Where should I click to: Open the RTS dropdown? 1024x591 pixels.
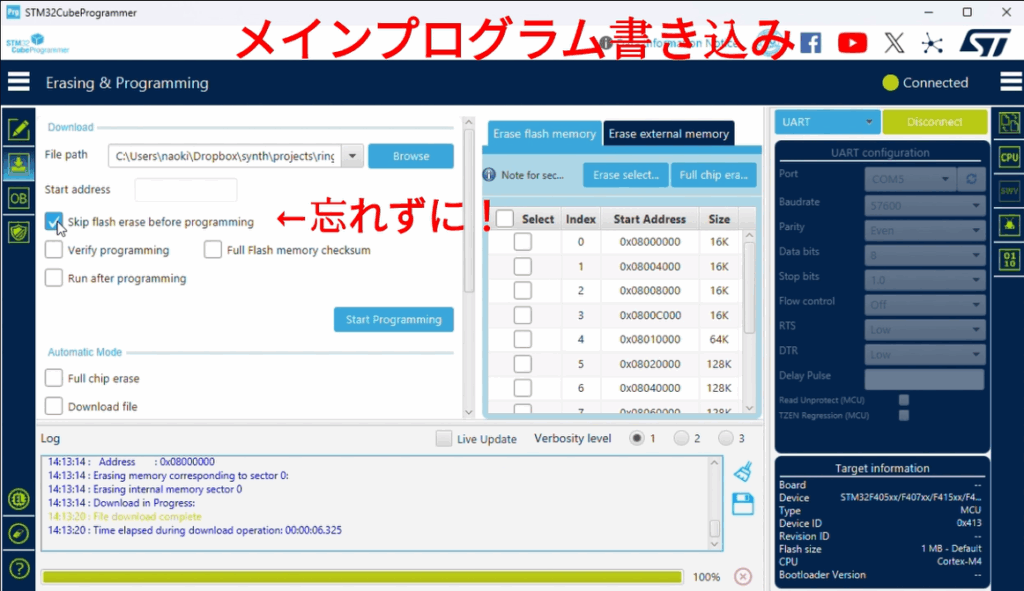point(924,330)
